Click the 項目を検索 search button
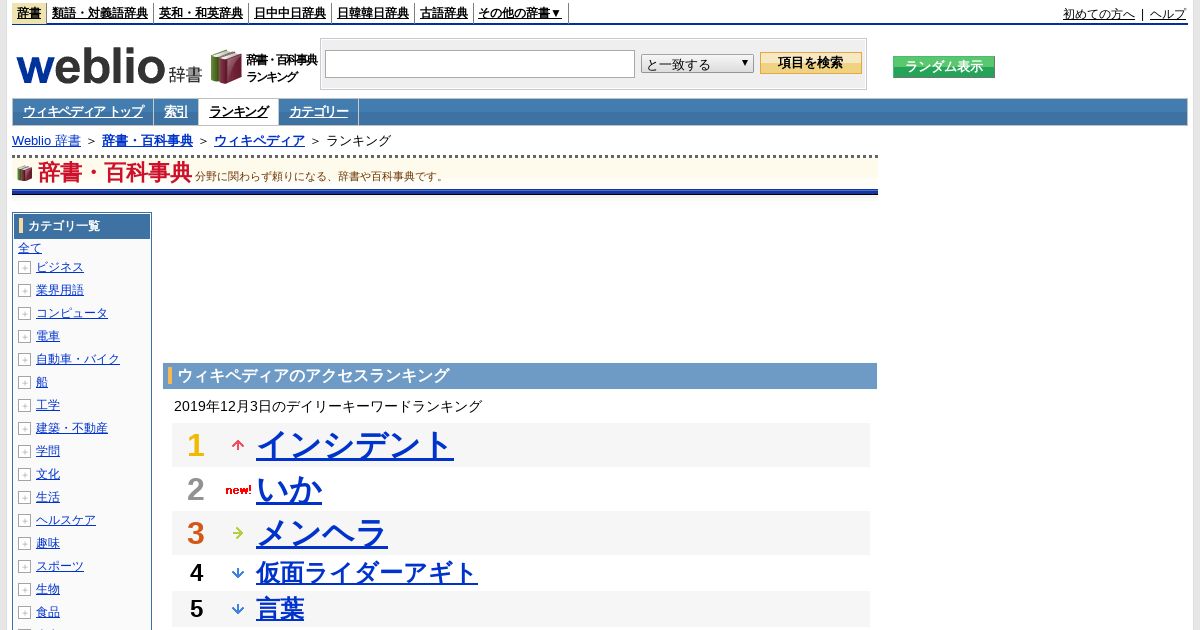Screen dimensions: 1200x630 coord(811,63)
